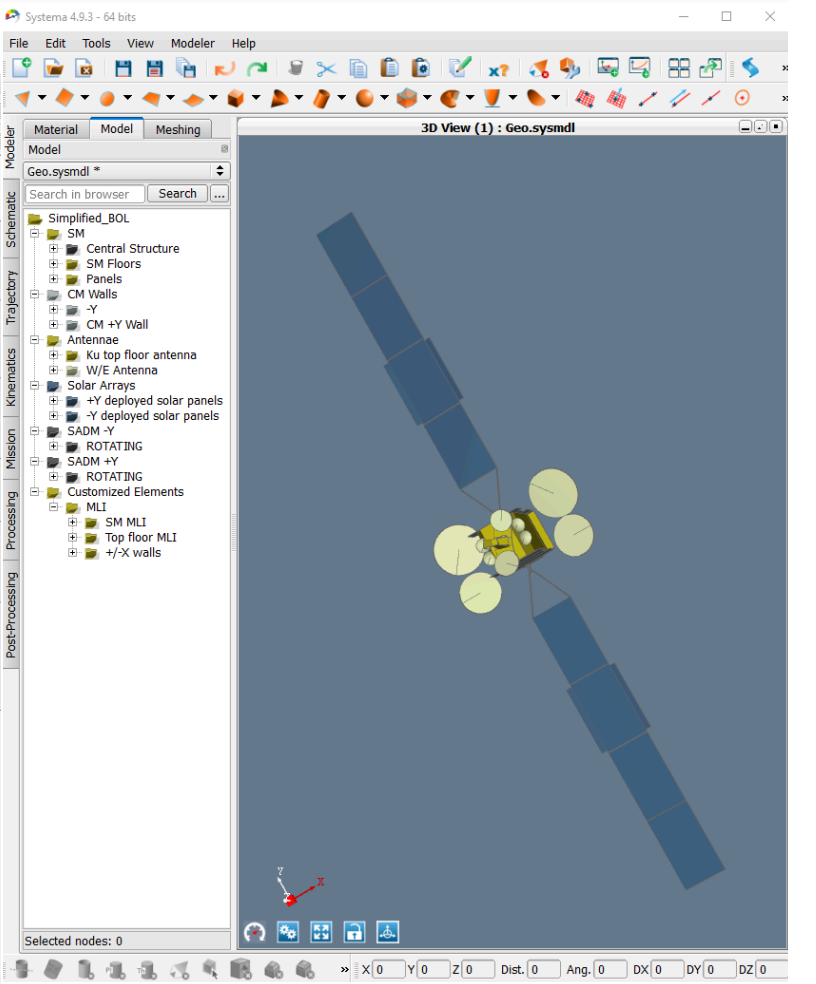Open the Tools menu
Image resolution: width=816 pixels, height=984 pixels.
96,43
